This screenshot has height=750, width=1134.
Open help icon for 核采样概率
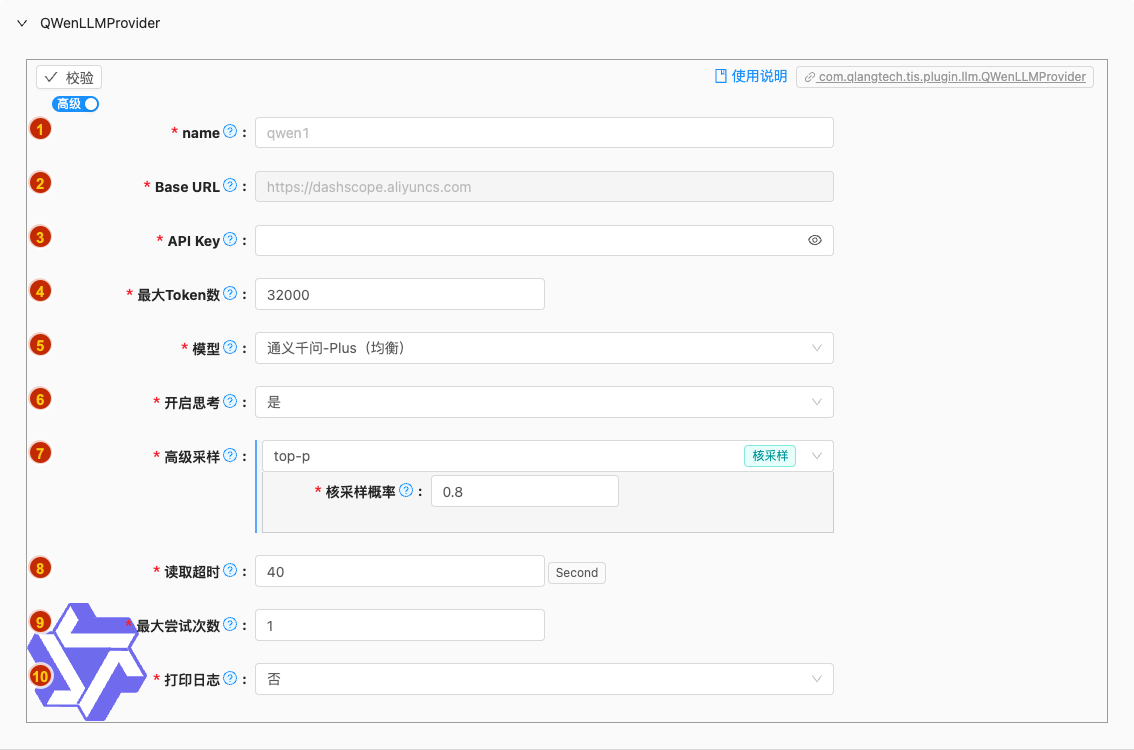point(406,490)
